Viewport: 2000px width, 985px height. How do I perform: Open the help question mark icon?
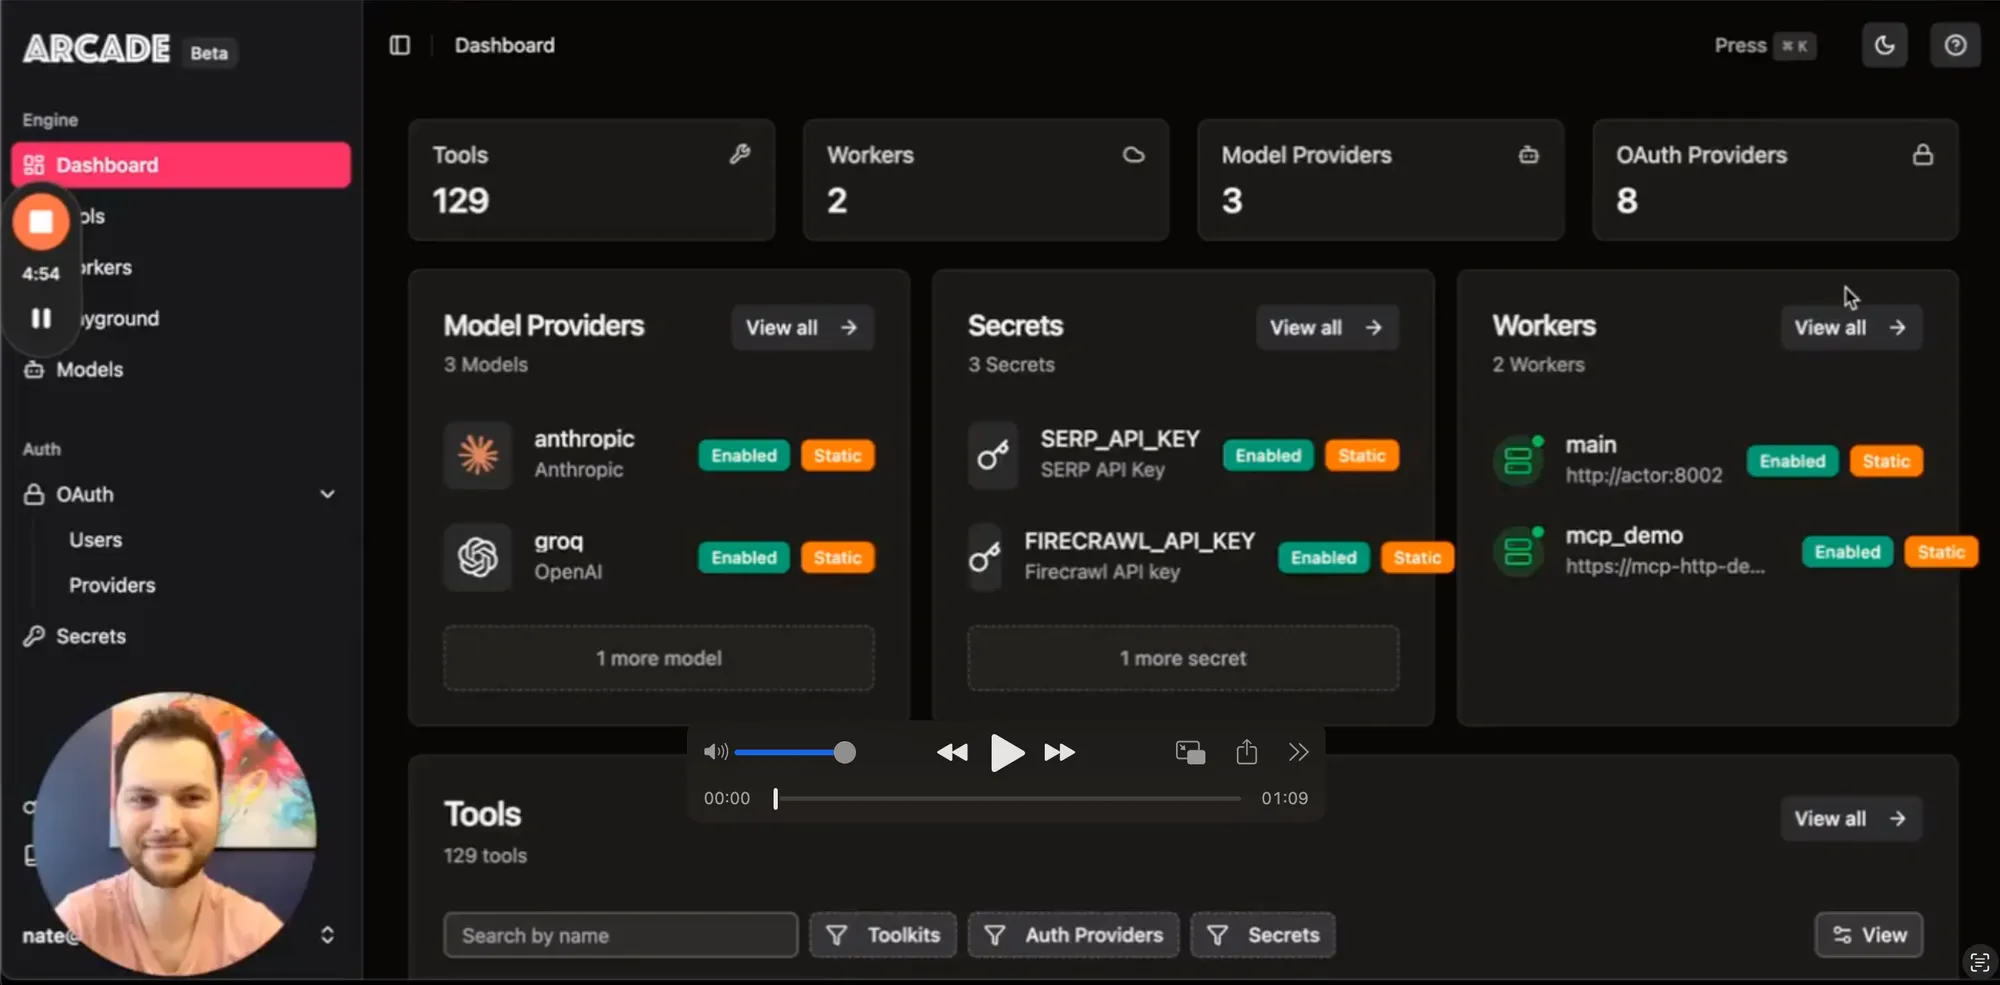tap(1955, 45)
